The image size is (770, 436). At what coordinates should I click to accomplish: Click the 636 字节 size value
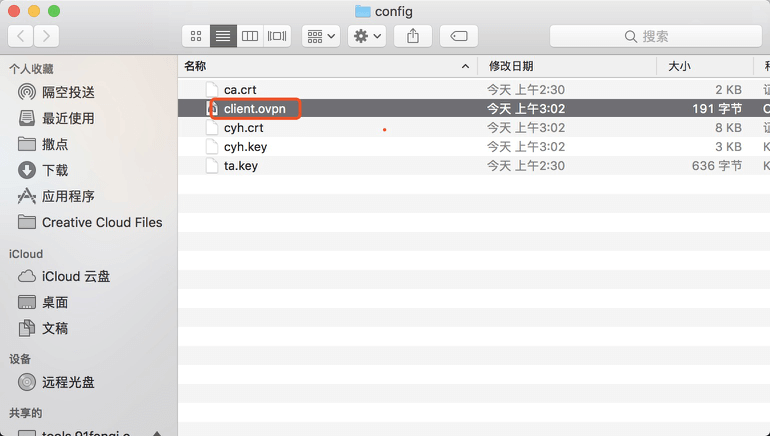click(716, 165)
